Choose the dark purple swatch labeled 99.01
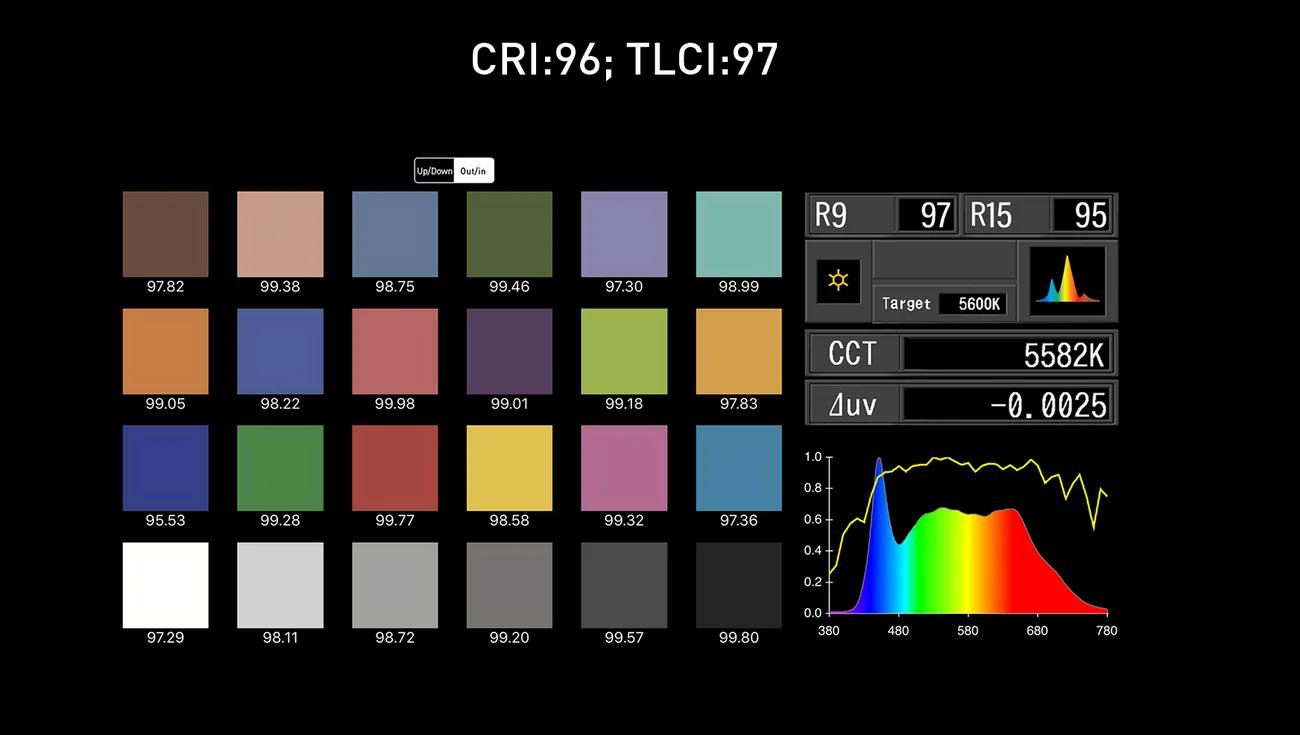 (509, 351)
